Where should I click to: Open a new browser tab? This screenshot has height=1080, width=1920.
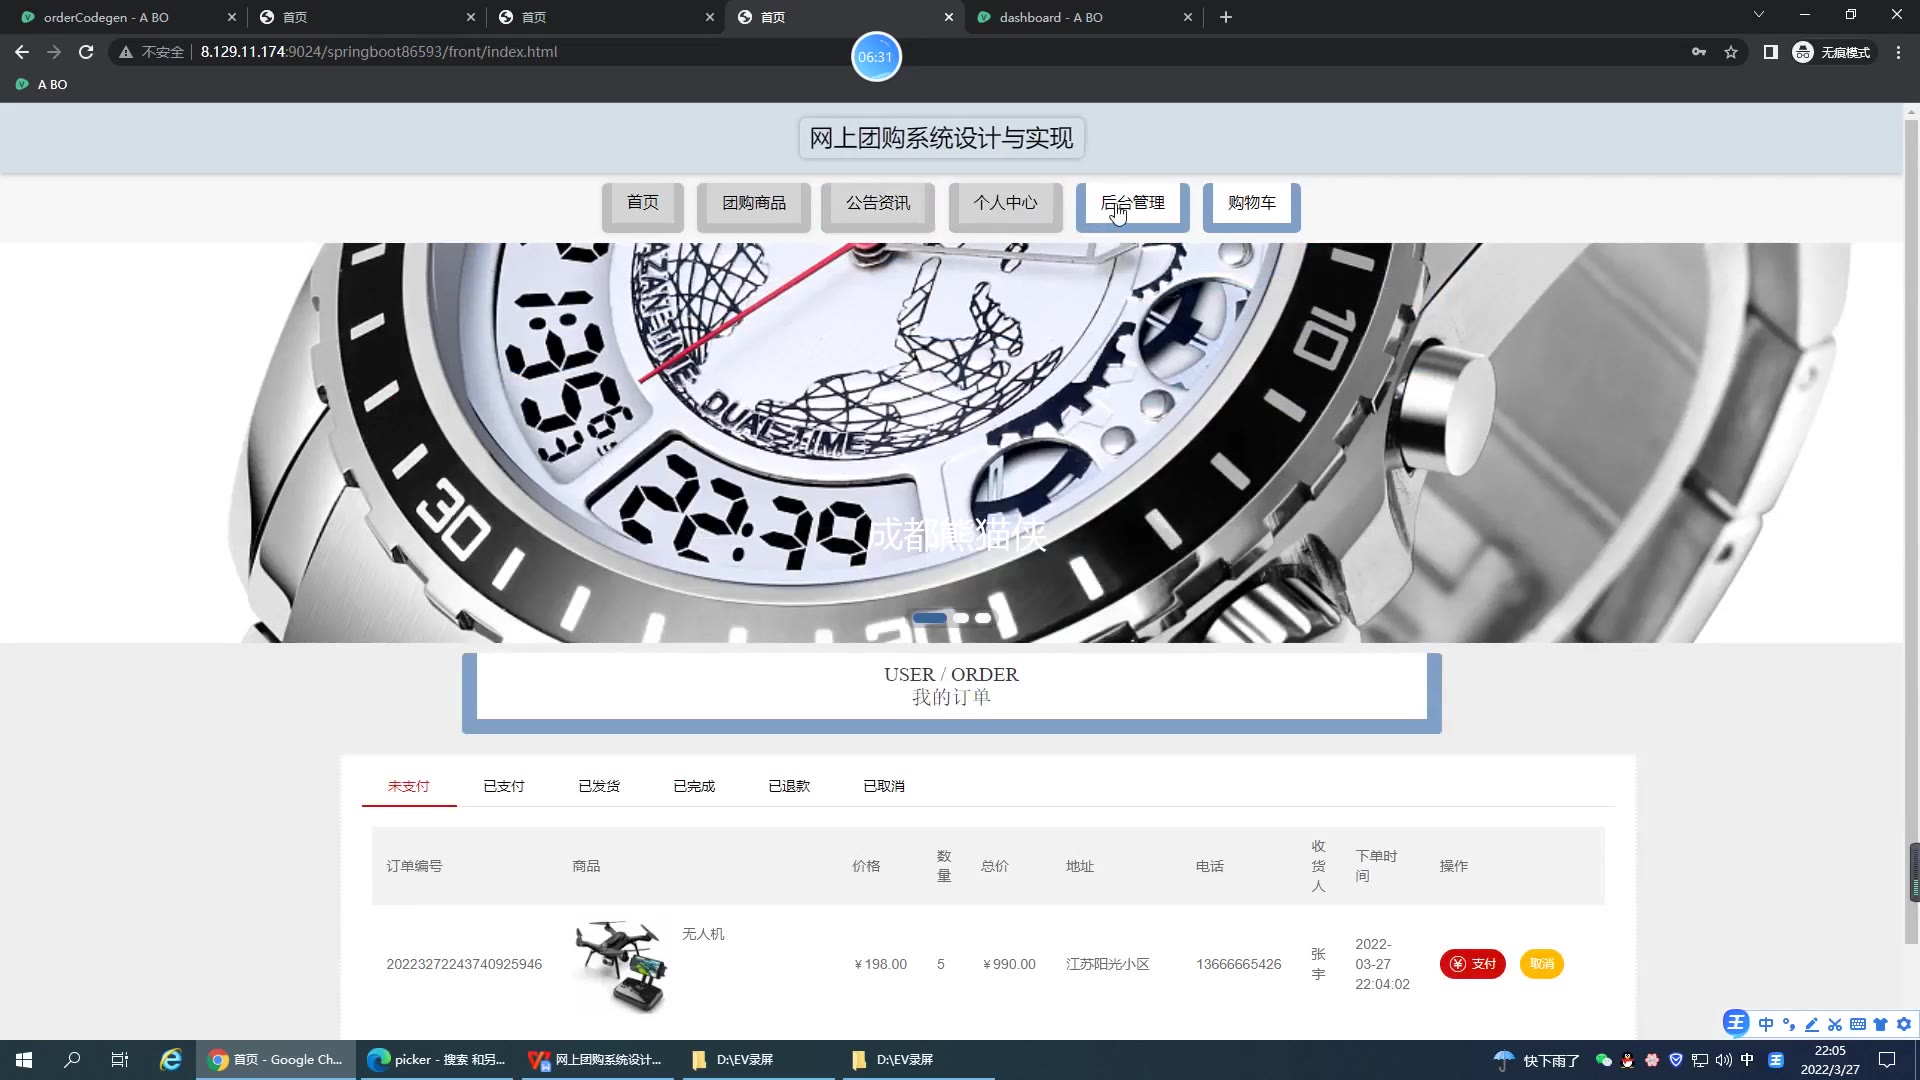click(x=1226, y=17)
